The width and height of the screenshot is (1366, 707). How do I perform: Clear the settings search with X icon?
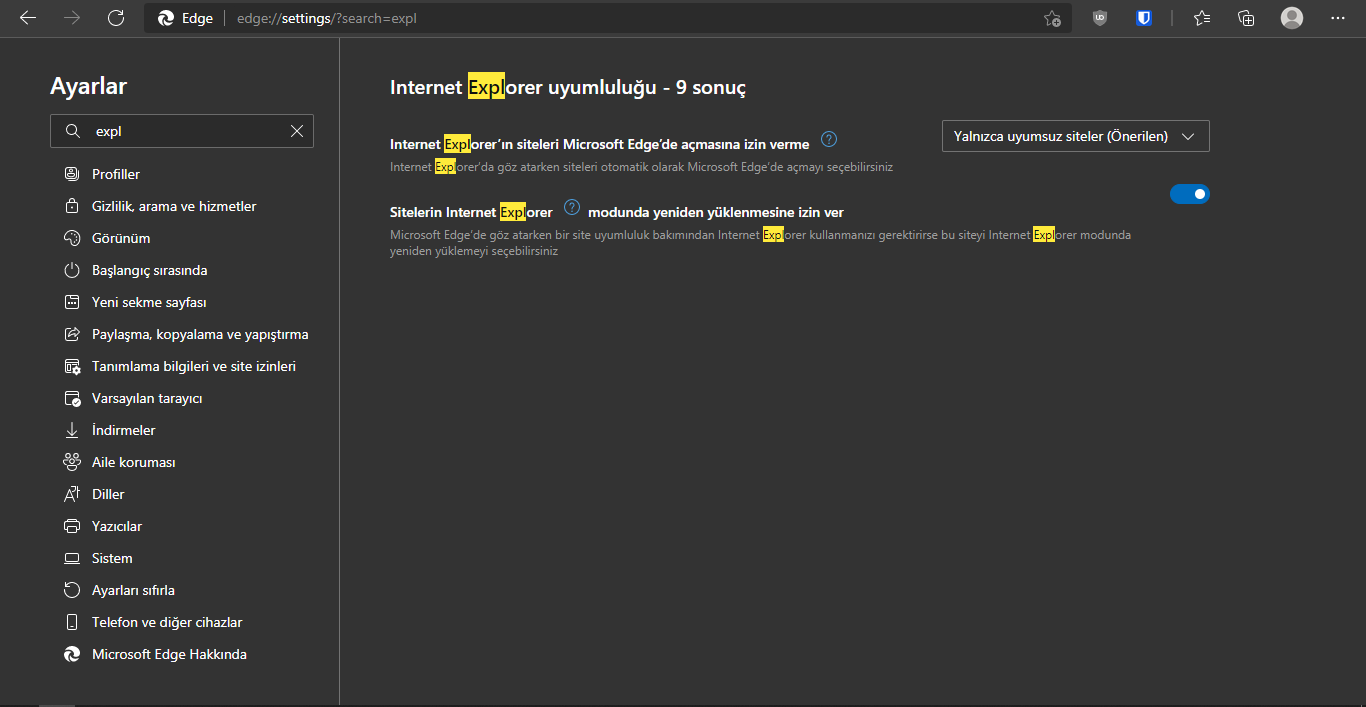coord(297,131)
